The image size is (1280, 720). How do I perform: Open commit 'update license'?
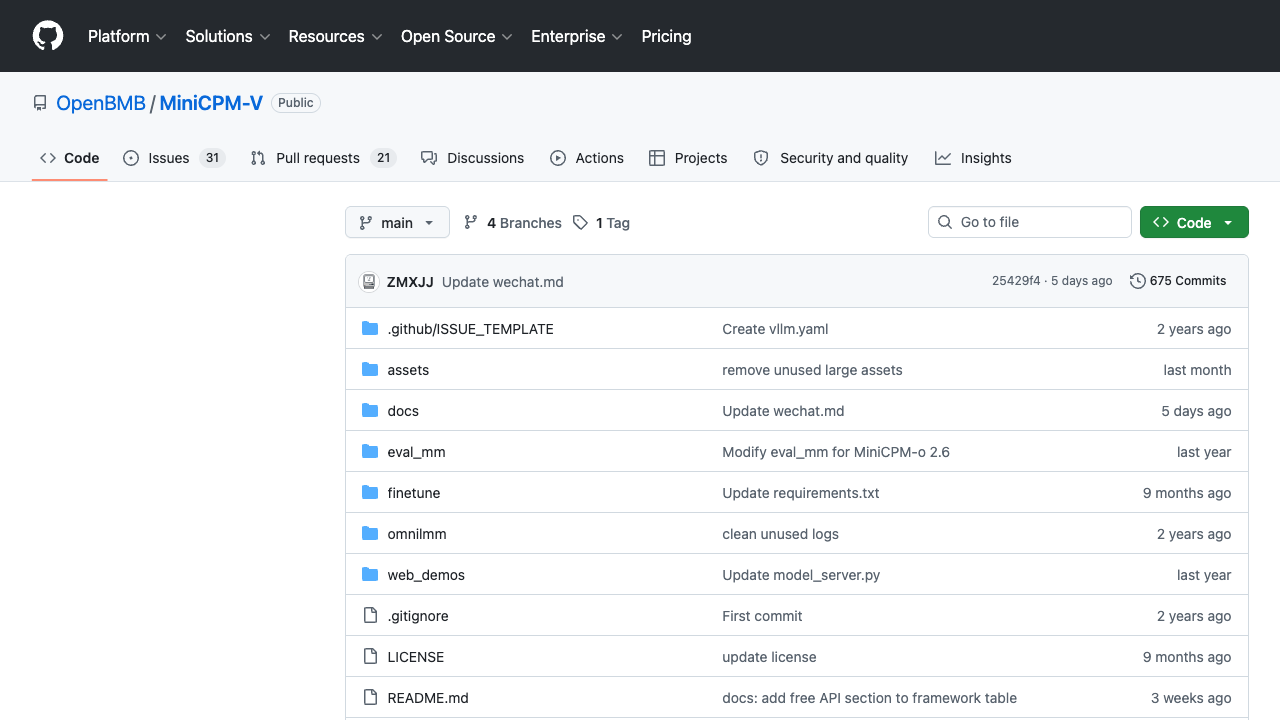pos(769,657)
